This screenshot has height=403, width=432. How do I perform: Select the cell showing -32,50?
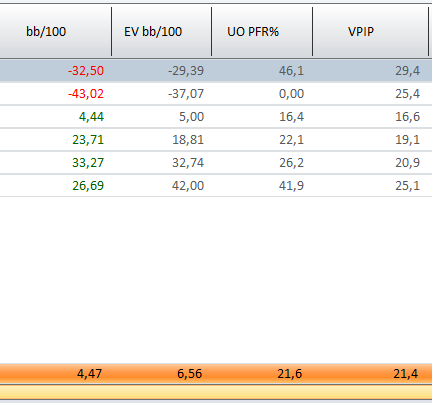tap(86, 71)
